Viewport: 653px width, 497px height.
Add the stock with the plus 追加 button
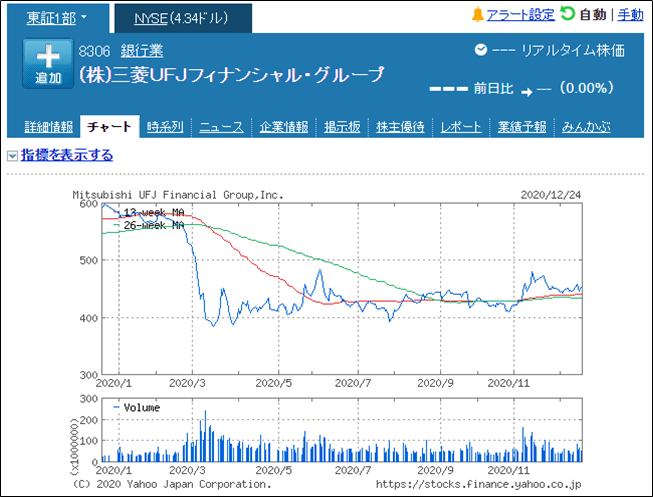coord(48,63)
